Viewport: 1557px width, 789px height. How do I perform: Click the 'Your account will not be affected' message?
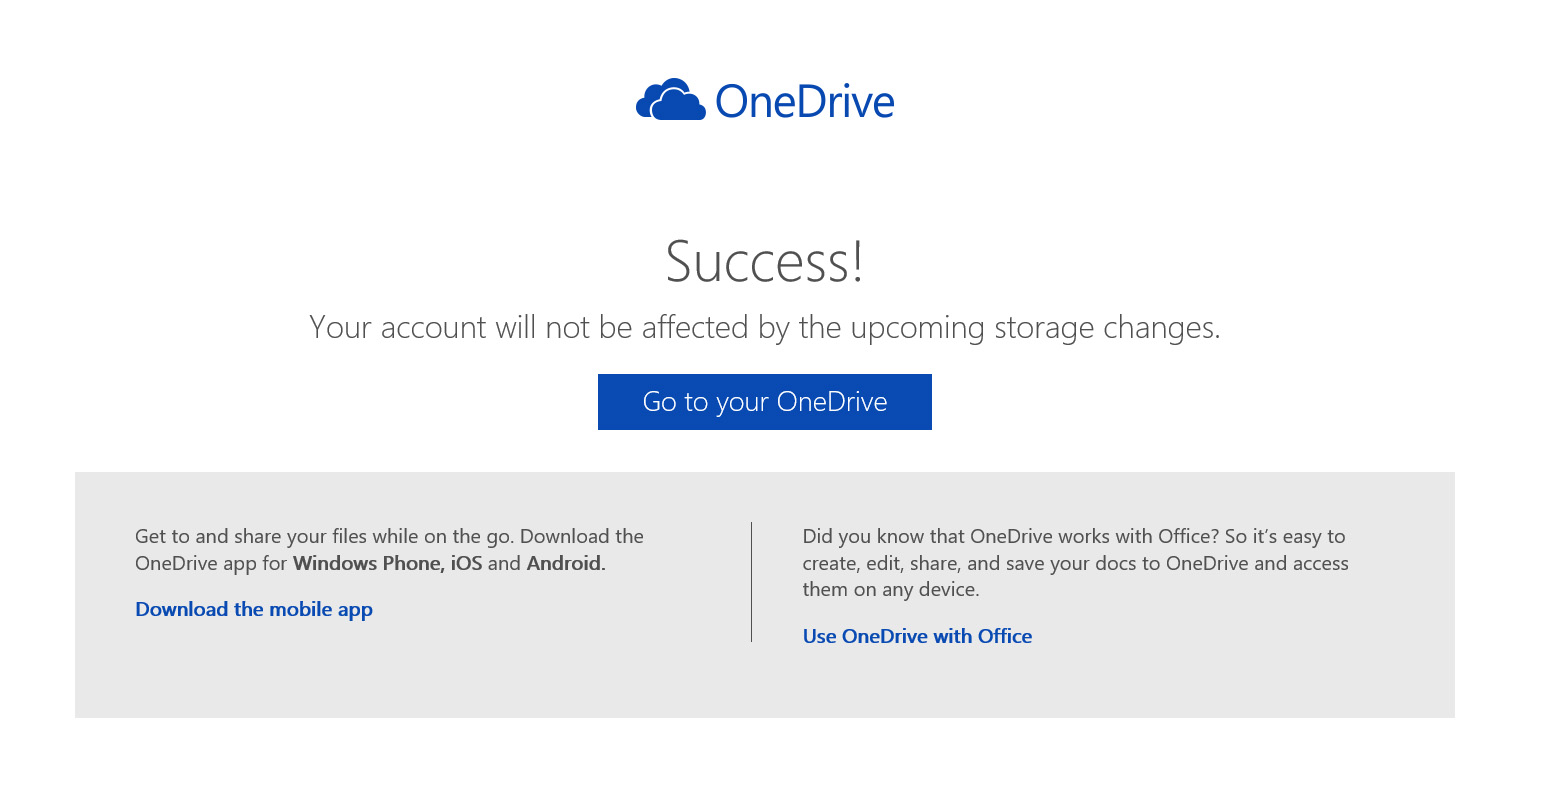tap(765, 328)
